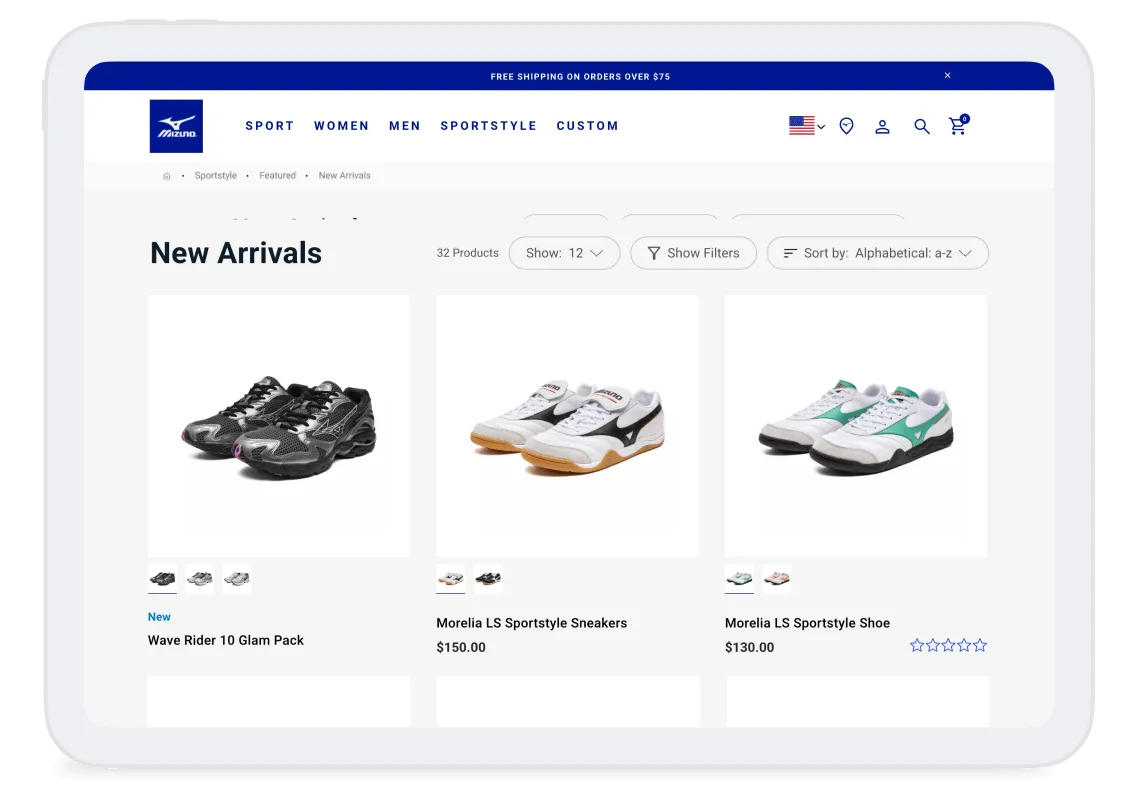Click the Morelia Shoe green main image
1139x803 pixels.
[856, 426]
